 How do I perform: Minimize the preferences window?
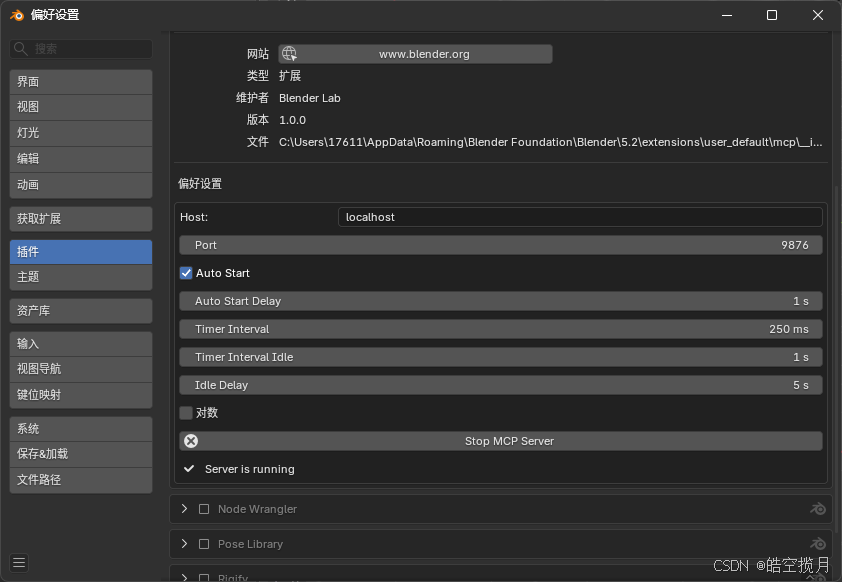pos(727,15)
